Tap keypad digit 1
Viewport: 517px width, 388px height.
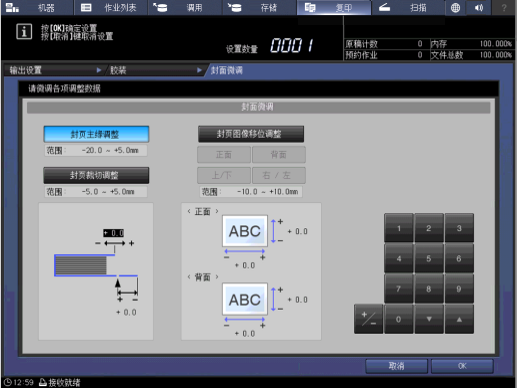pyautogui.click(x=399, y=228)
